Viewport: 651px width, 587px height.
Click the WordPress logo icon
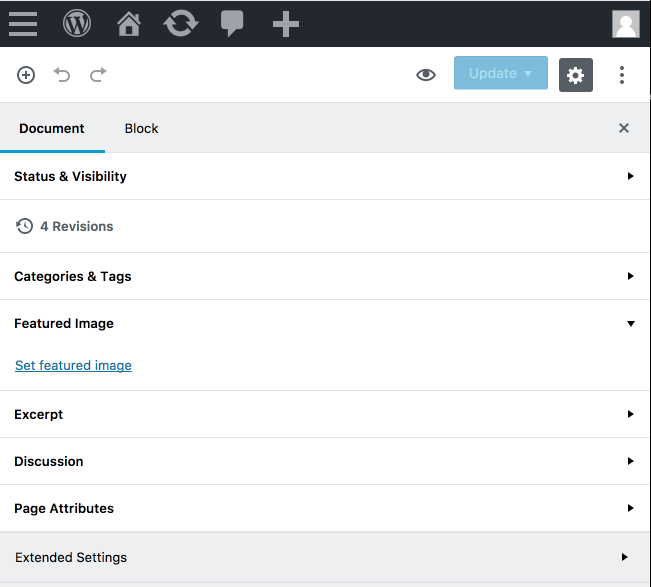[77, 23]
